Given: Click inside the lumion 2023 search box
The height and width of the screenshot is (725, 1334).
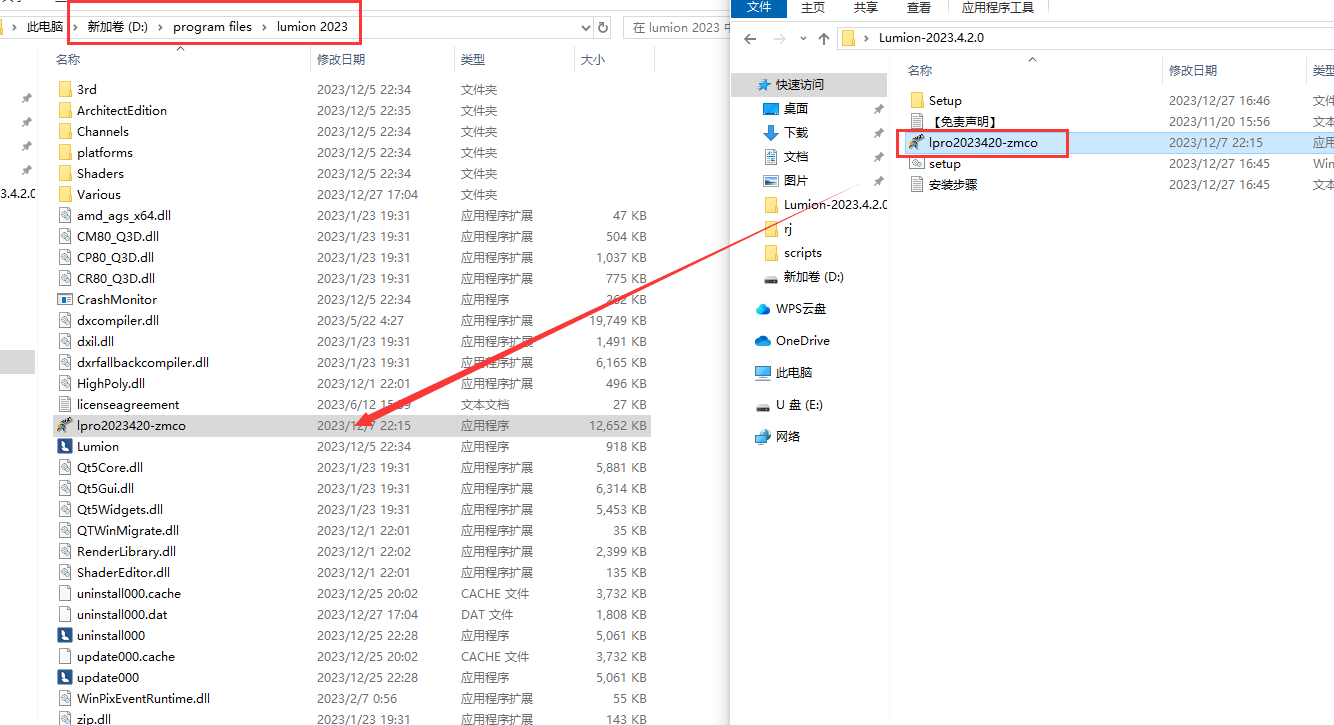Looking at the screenshot, I should coord(680,27).
